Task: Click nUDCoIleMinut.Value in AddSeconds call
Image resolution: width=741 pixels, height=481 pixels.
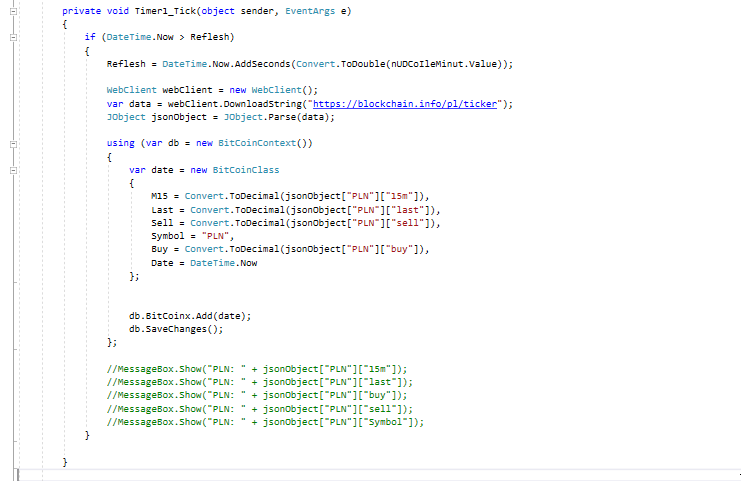Action: coord(443,64)
